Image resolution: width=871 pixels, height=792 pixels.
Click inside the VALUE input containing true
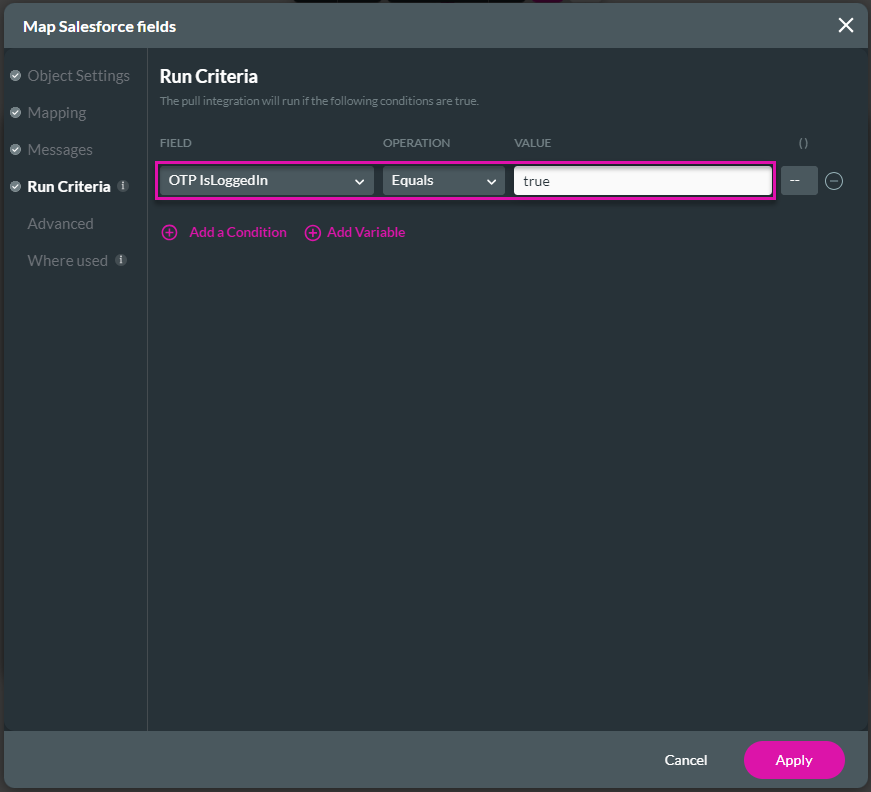(x=640, y=181)
